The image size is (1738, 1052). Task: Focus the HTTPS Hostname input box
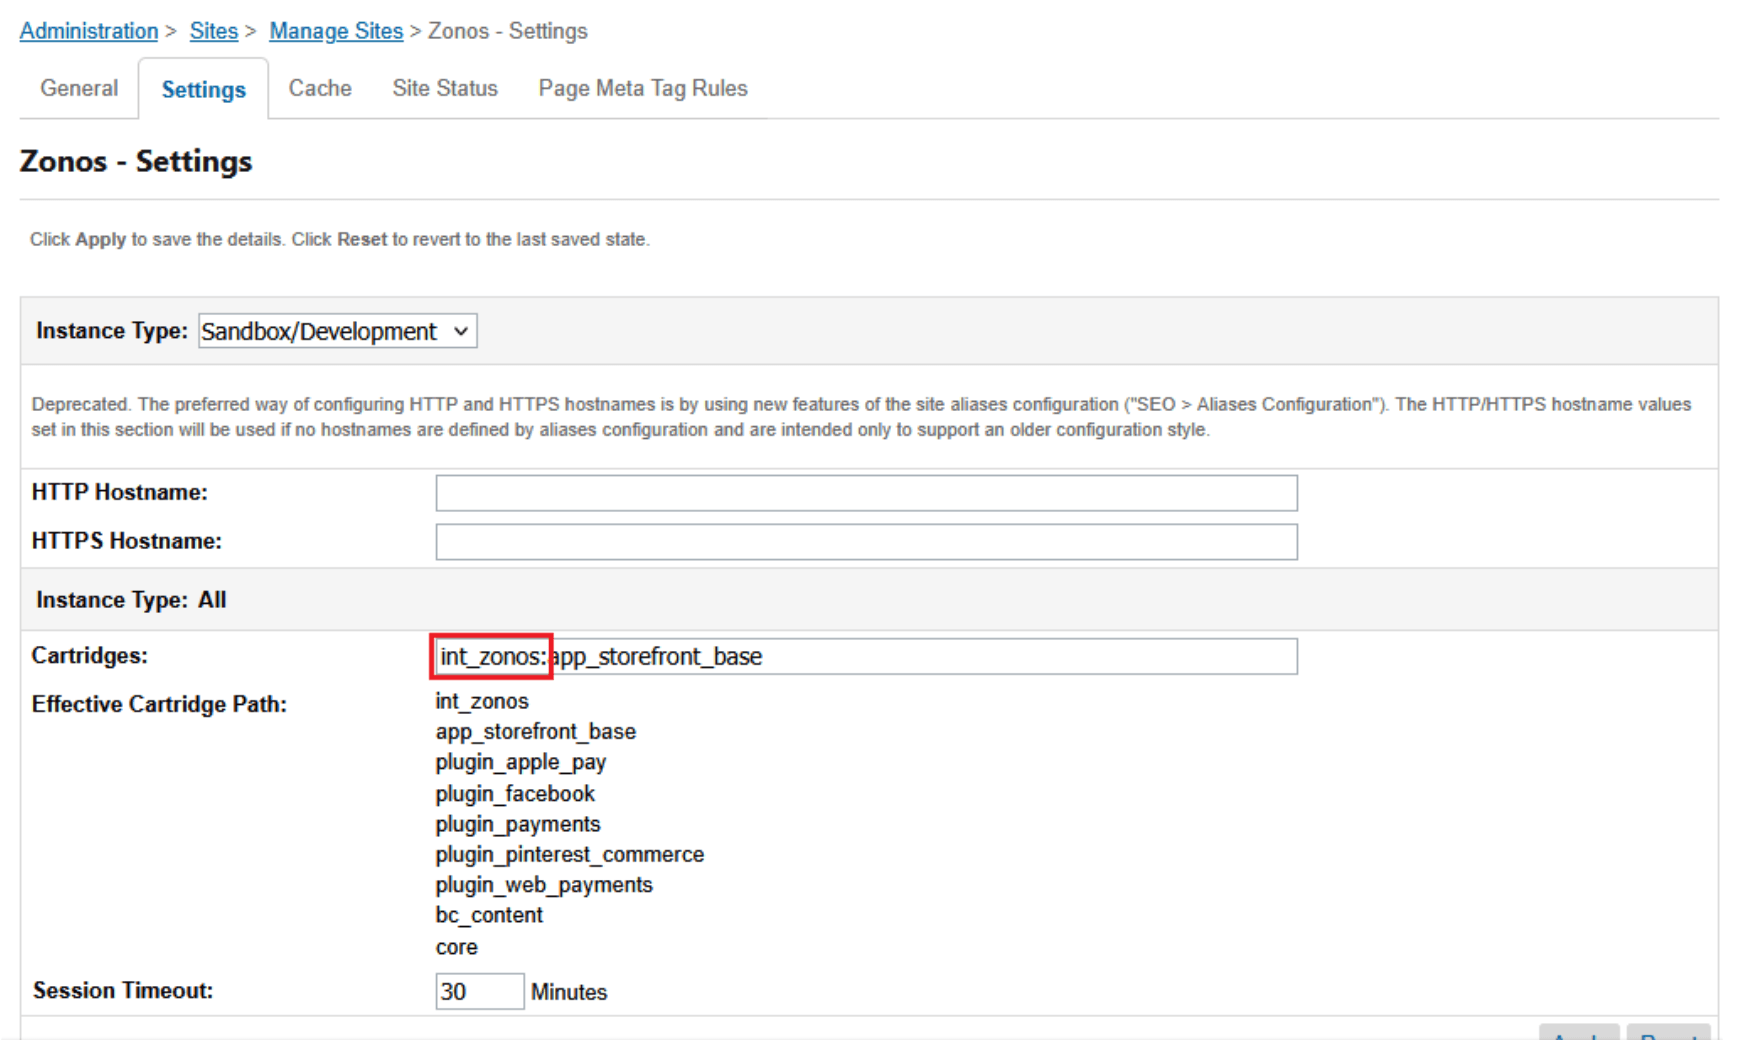point(866,542)
